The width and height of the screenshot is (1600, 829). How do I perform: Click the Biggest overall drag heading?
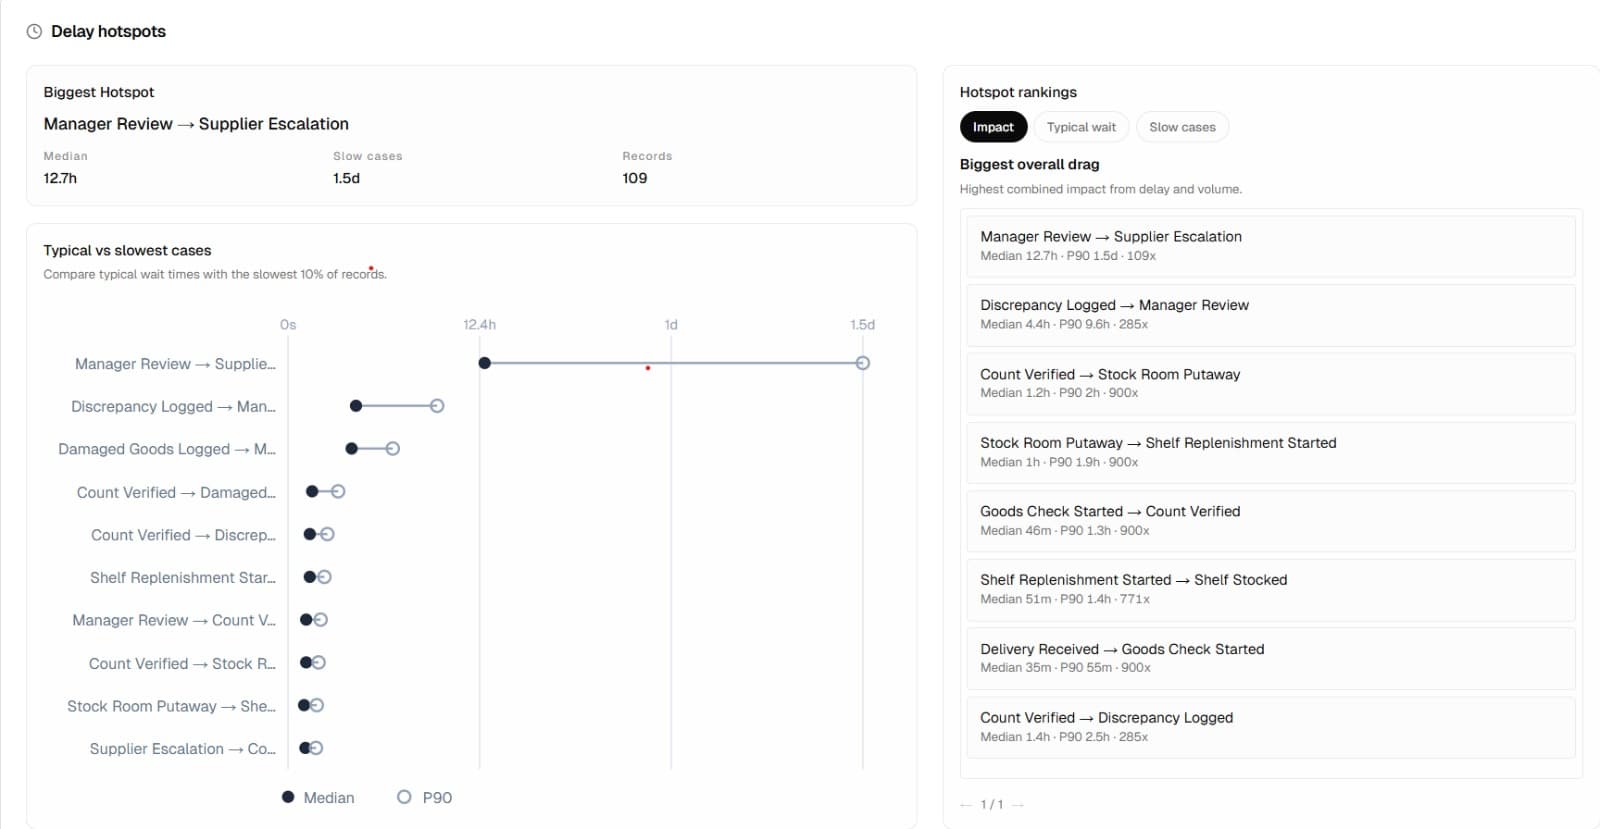pyautogui.click(x=1029, y=164)
